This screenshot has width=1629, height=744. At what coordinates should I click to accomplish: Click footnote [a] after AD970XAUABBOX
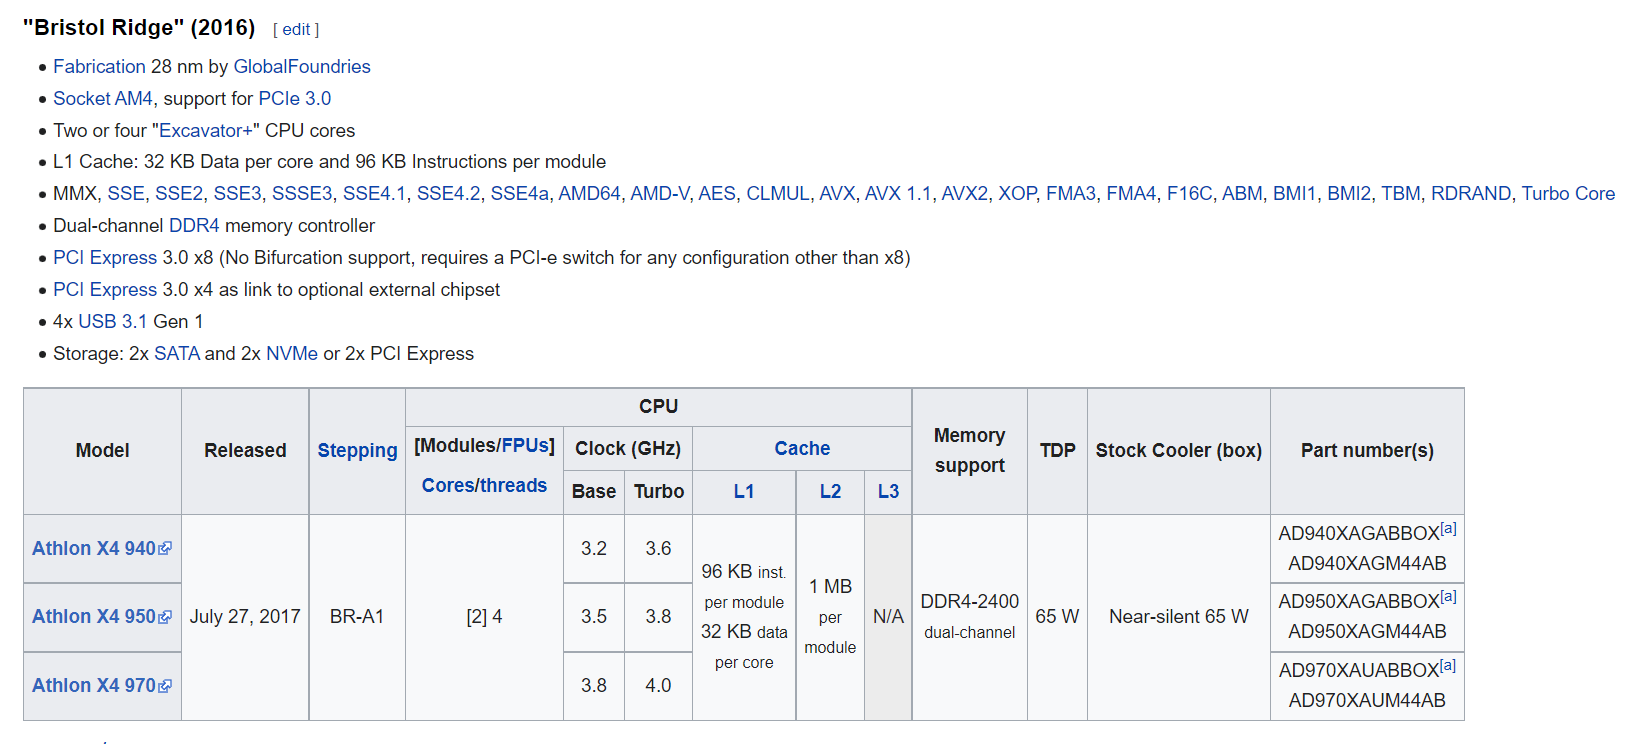click(1448, 665)
